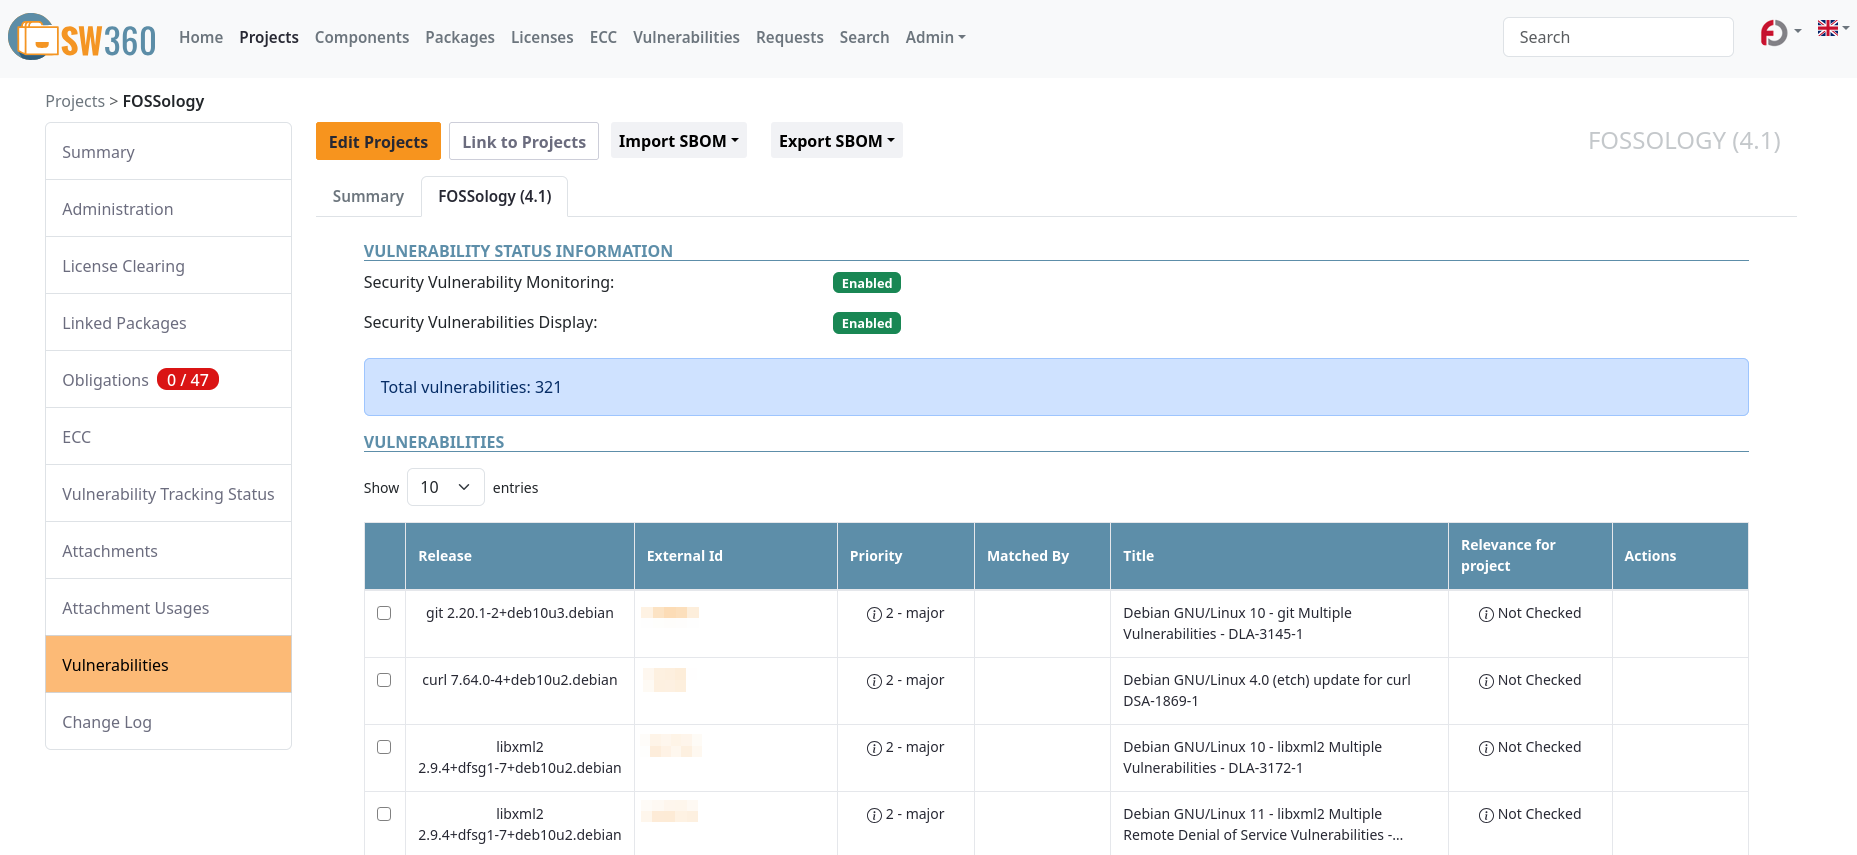Click relevance info icon in curl row

point(1486,681)
